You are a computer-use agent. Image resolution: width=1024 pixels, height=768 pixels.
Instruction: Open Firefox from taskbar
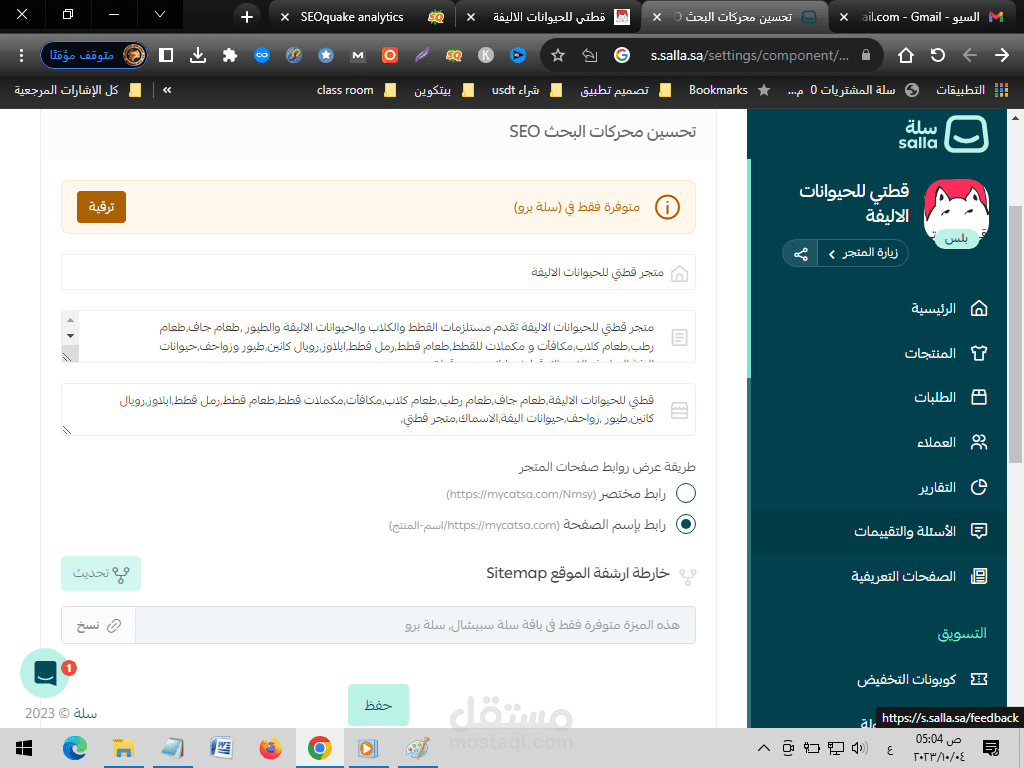point(270,748)
